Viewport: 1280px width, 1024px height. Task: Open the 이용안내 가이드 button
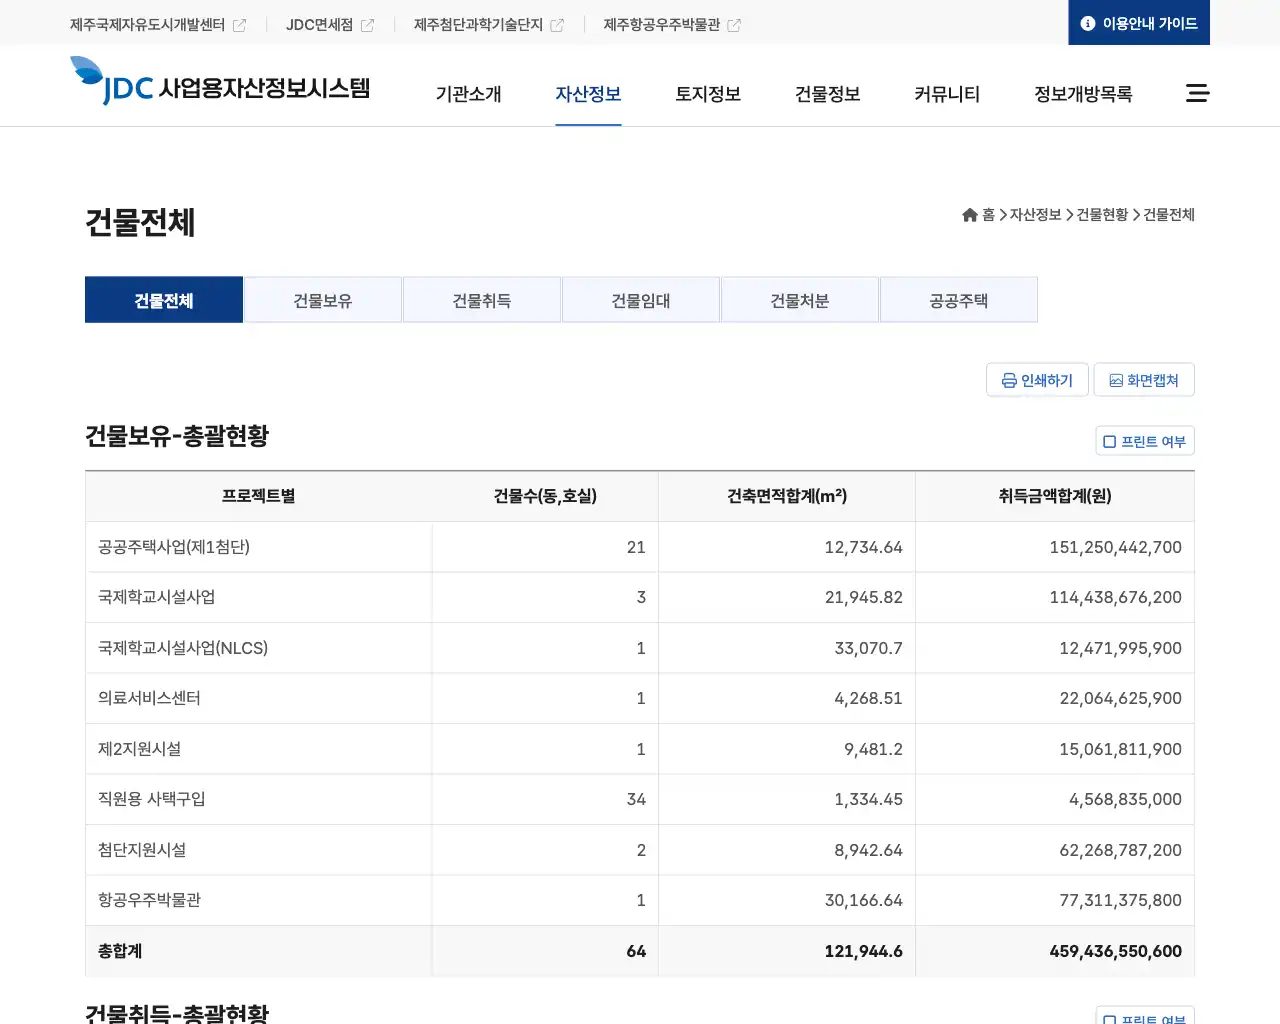pos(1139,23)
